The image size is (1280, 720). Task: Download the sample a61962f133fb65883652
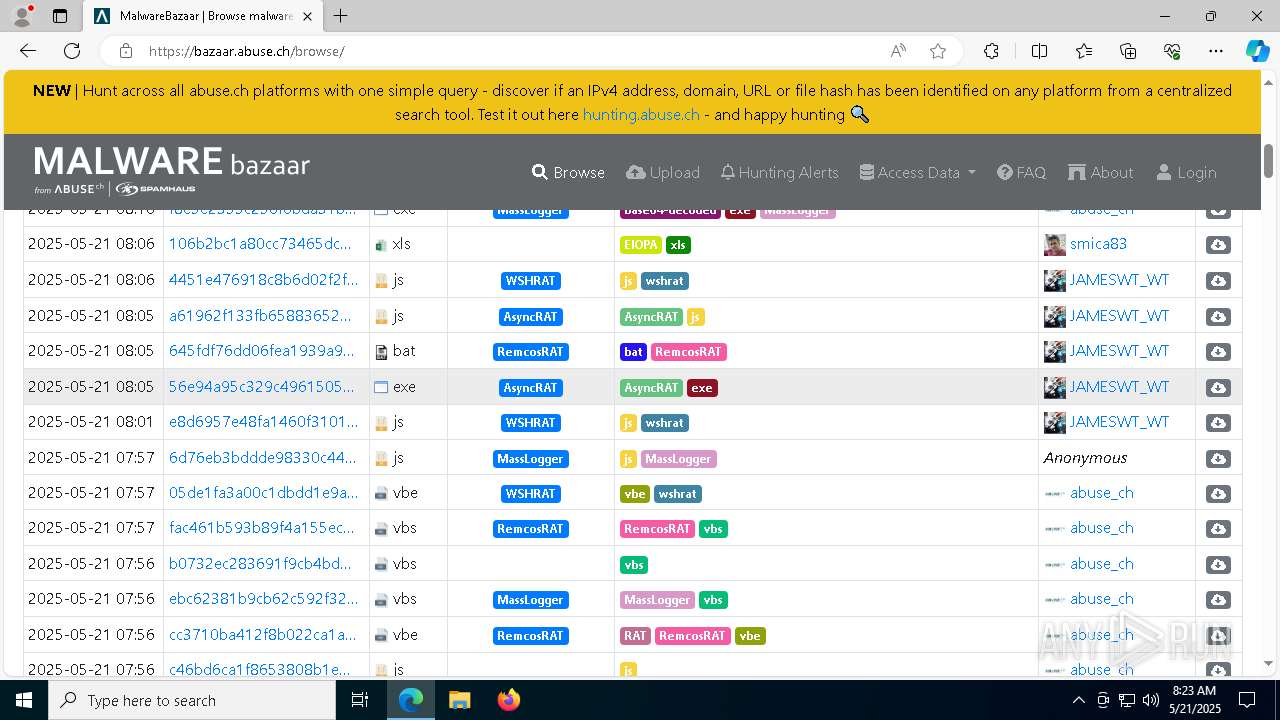point(1217,316)
